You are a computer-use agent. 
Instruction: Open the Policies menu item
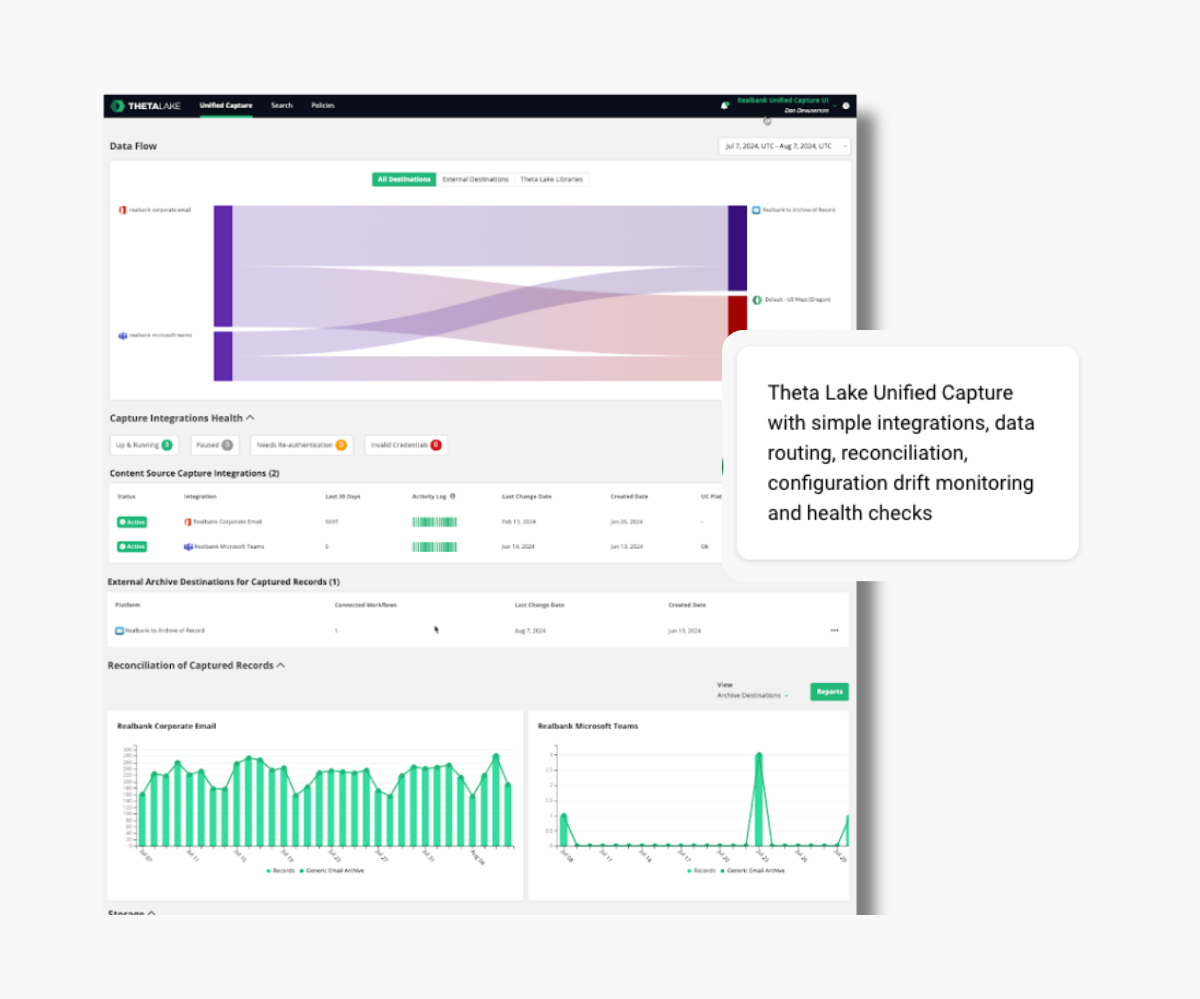323,105
